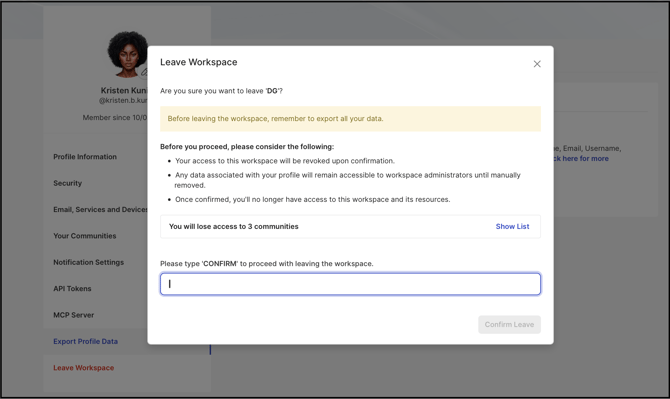Click the Confirm Leave button
This screenshot has height=399, width=670.
pyautogui.click(x=509, y=325)
